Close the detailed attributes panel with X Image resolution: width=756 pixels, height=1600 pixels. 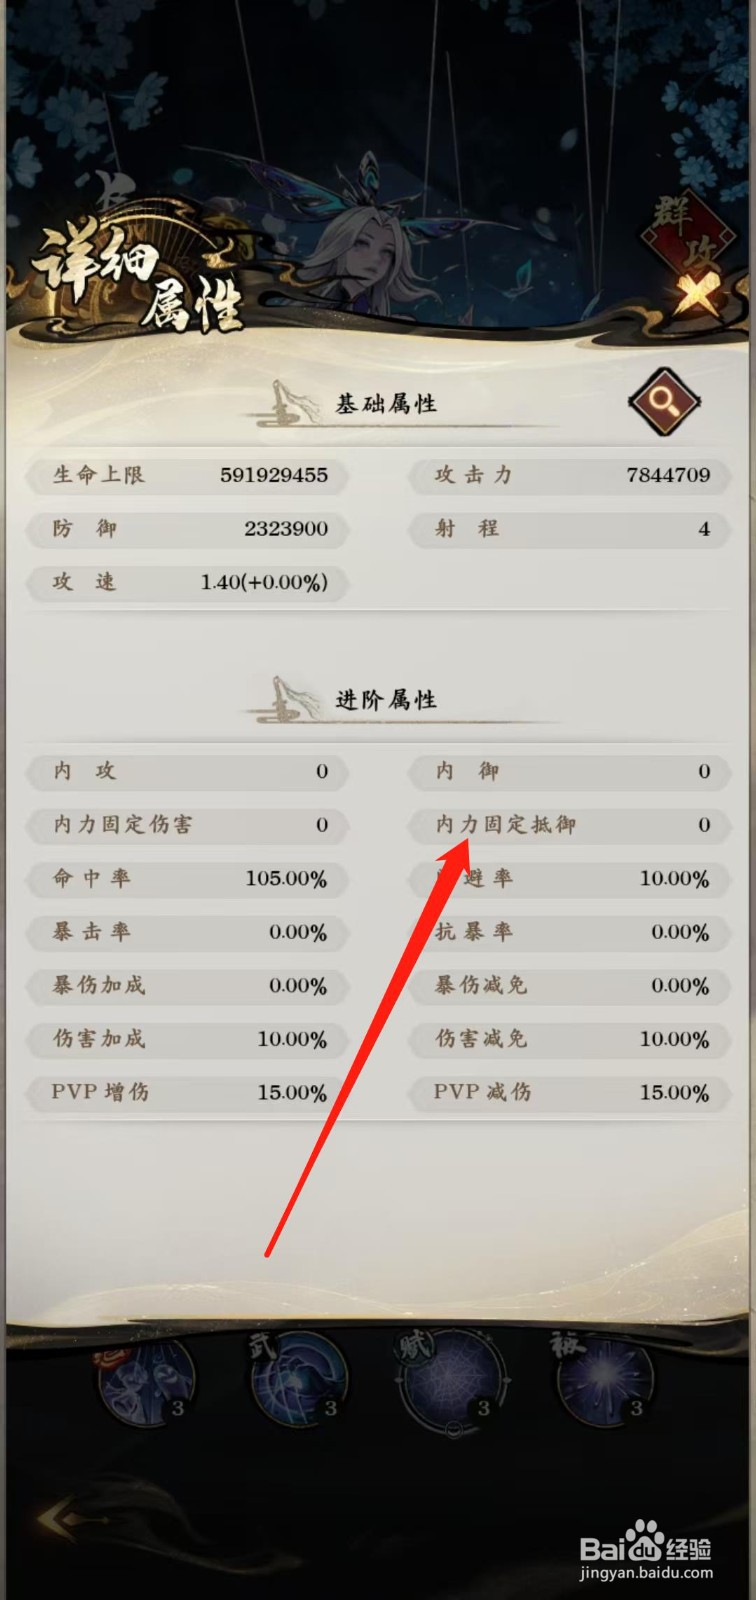click(697, 296)
